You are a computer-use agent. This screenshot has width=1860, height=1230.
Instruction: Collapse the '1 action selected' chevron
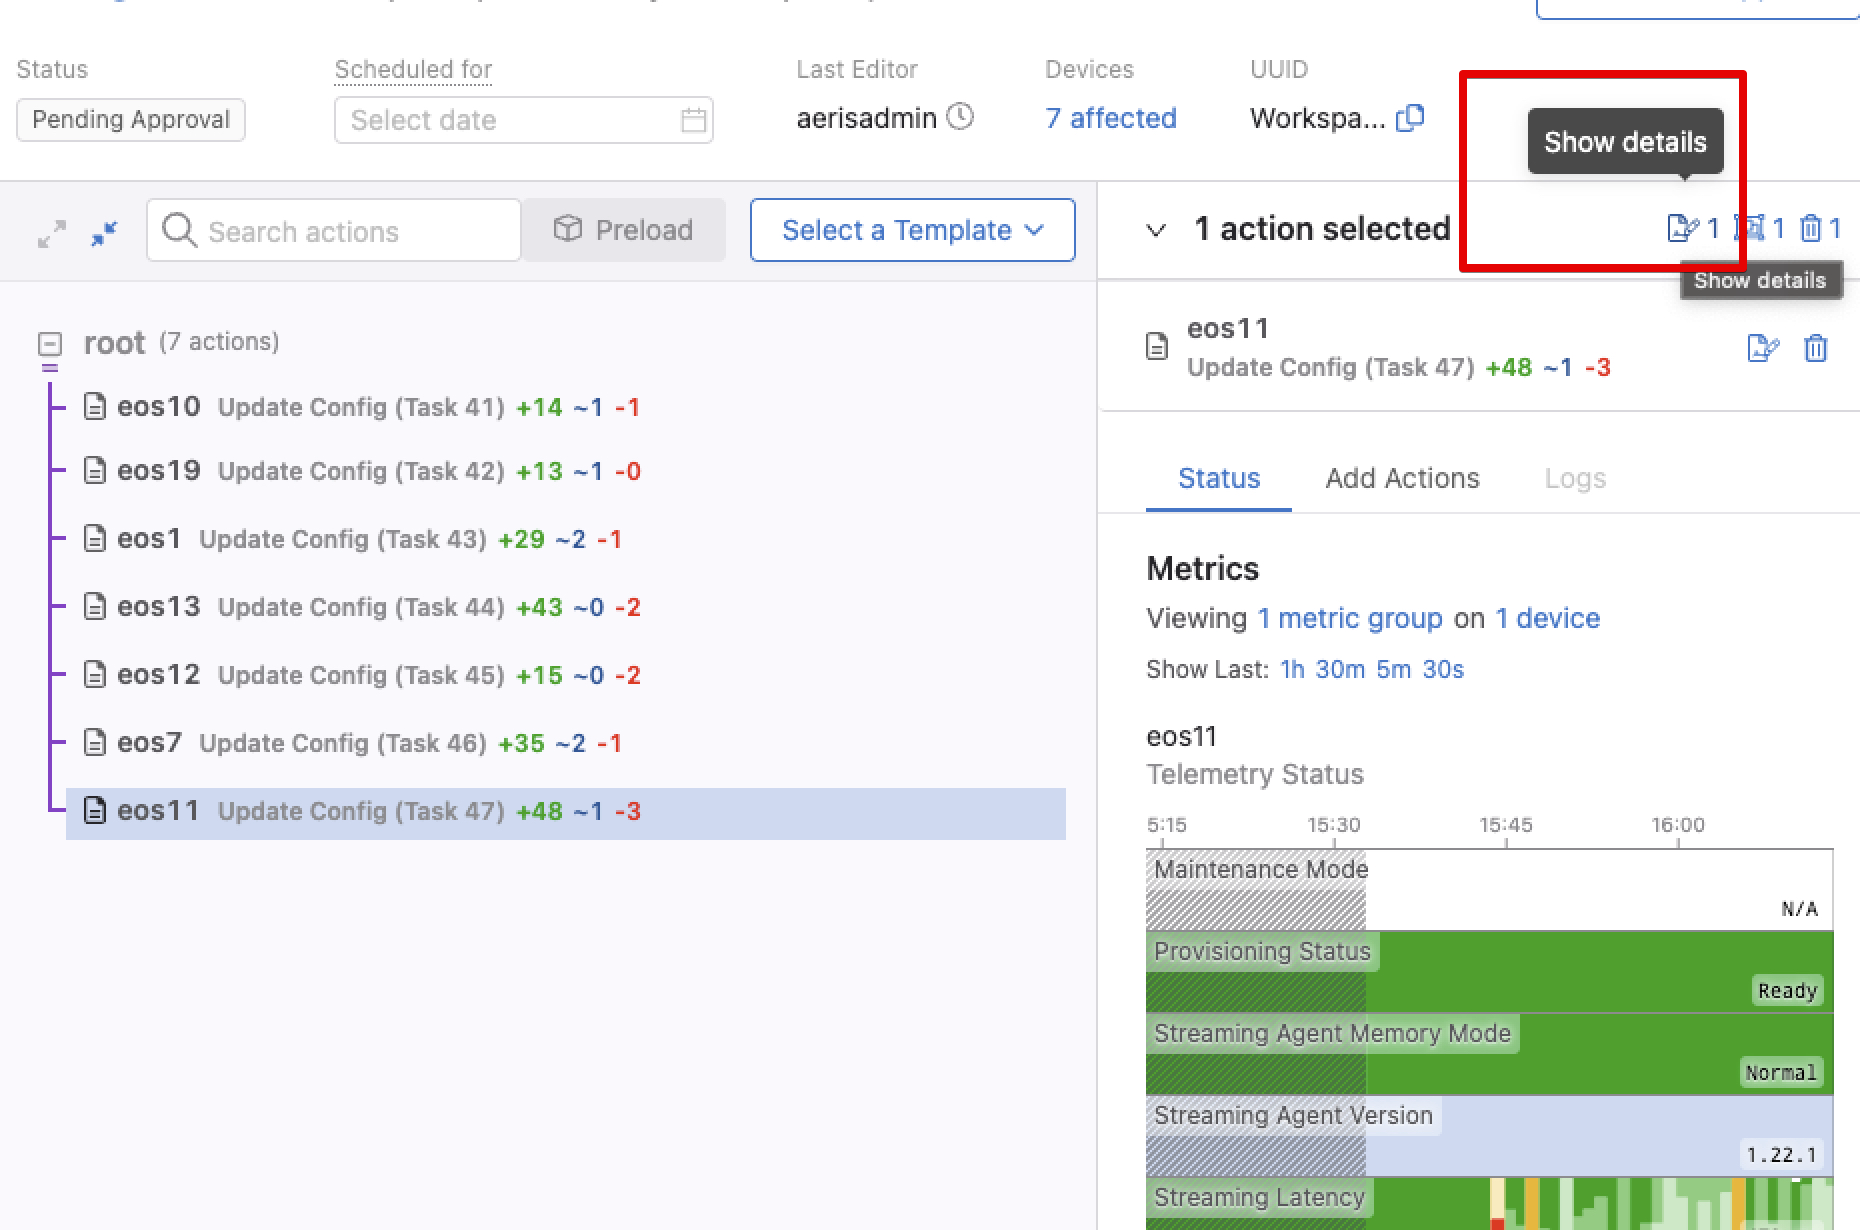pos(1156,230)
